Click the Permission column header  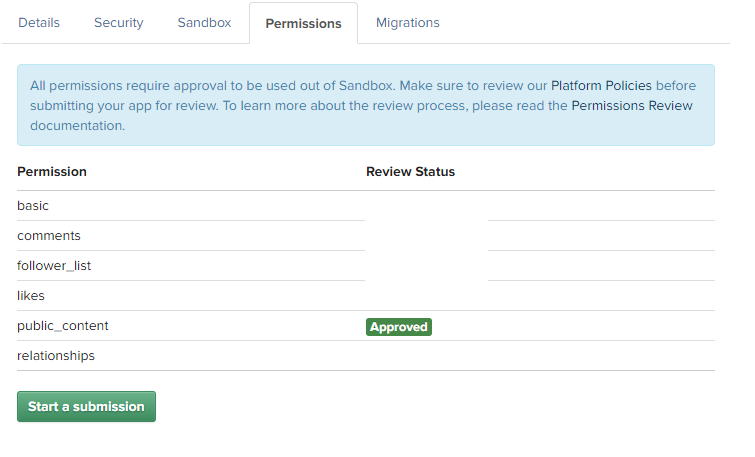(x=52, y=172)
